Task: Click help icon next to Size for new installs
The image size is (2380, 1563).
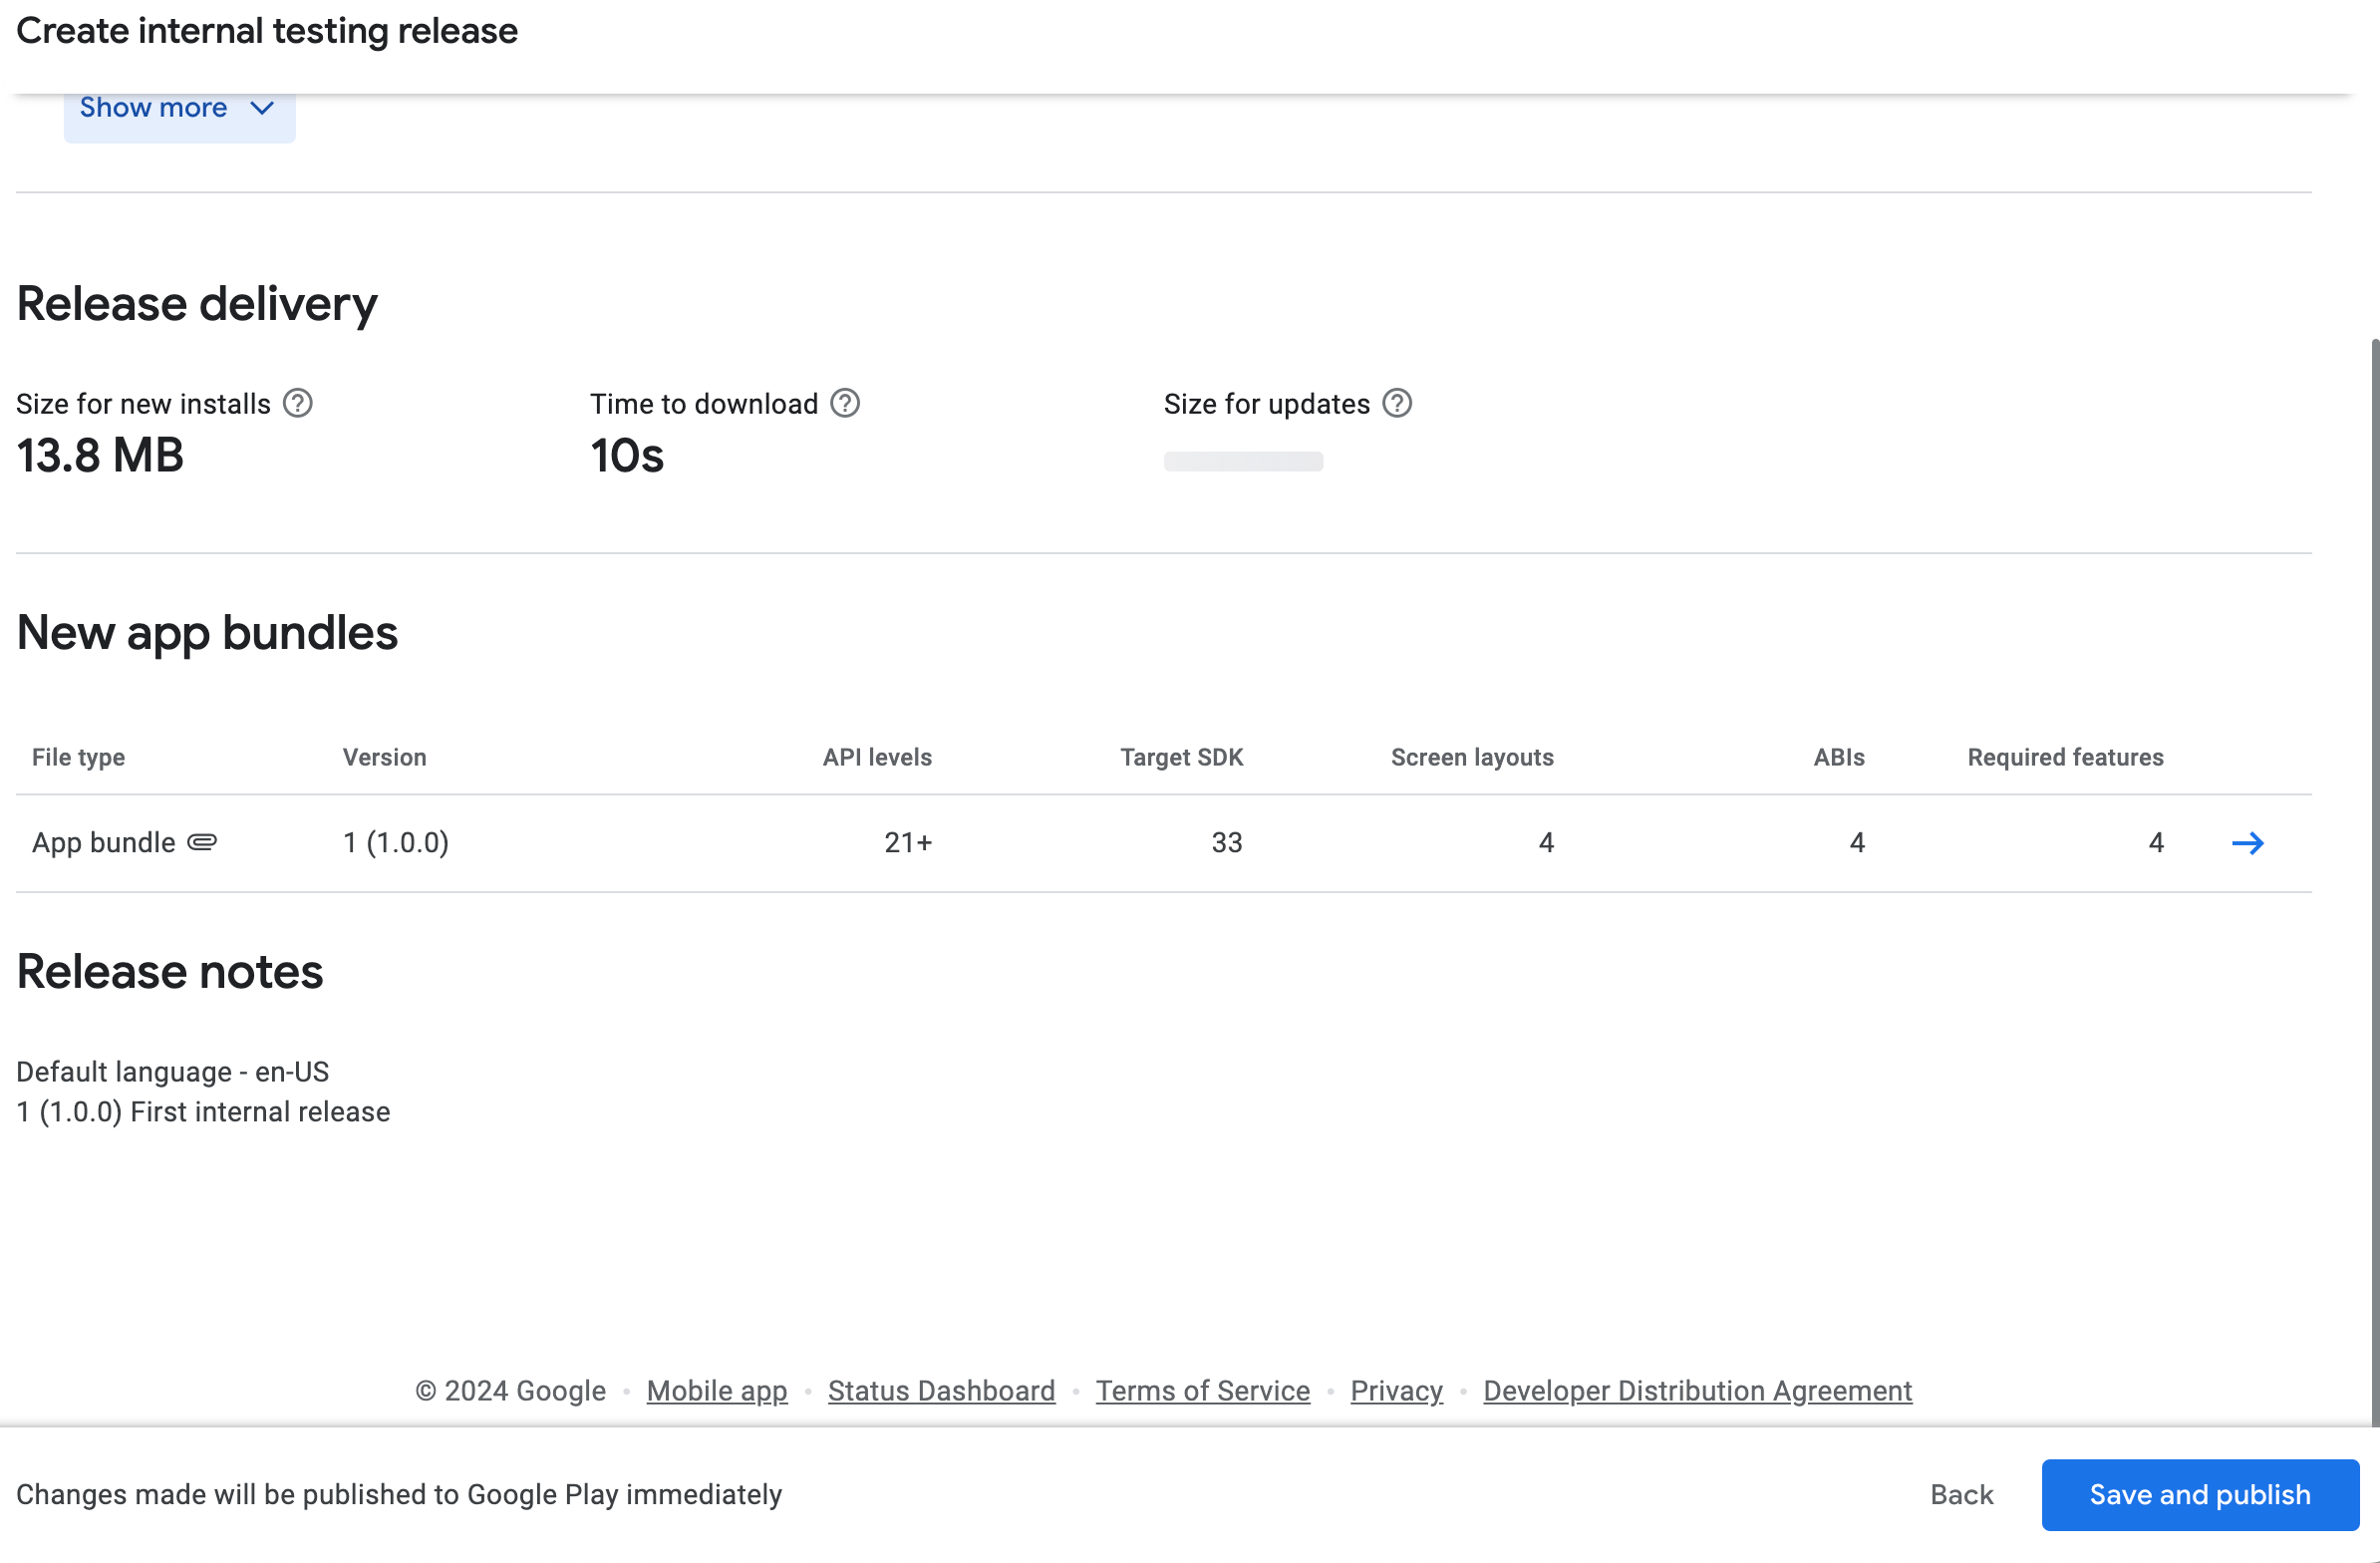Action: (298, 403)
